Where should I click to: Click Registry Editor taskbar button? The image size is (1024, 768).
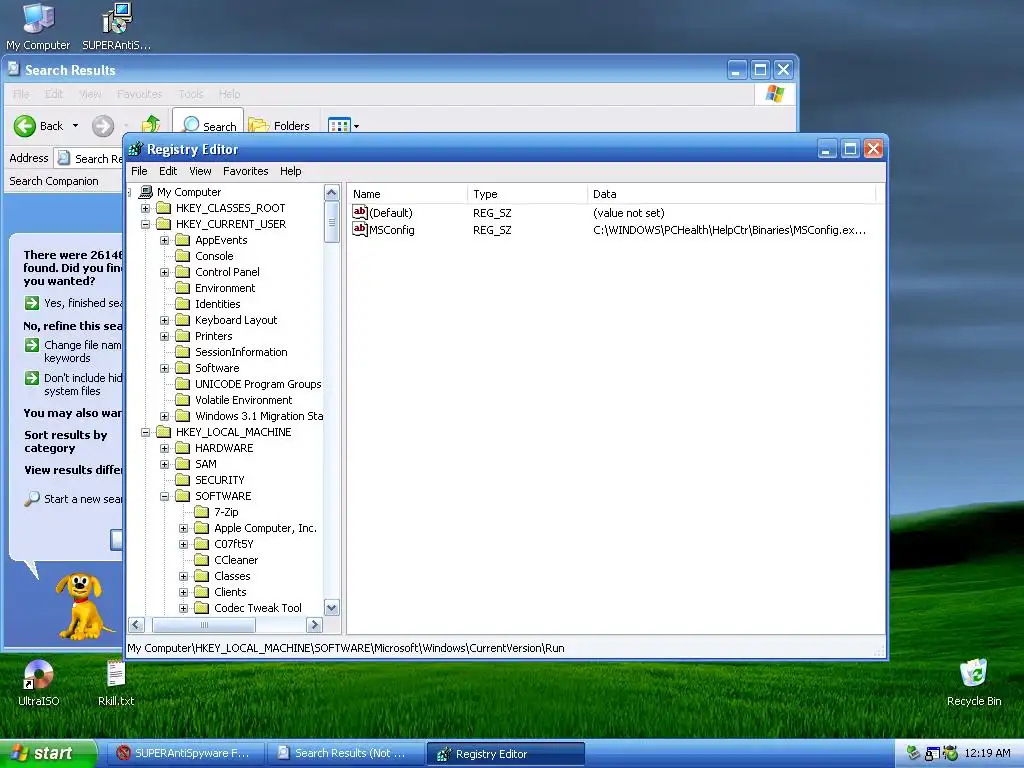pyautogui.click(x=505, y=754)
